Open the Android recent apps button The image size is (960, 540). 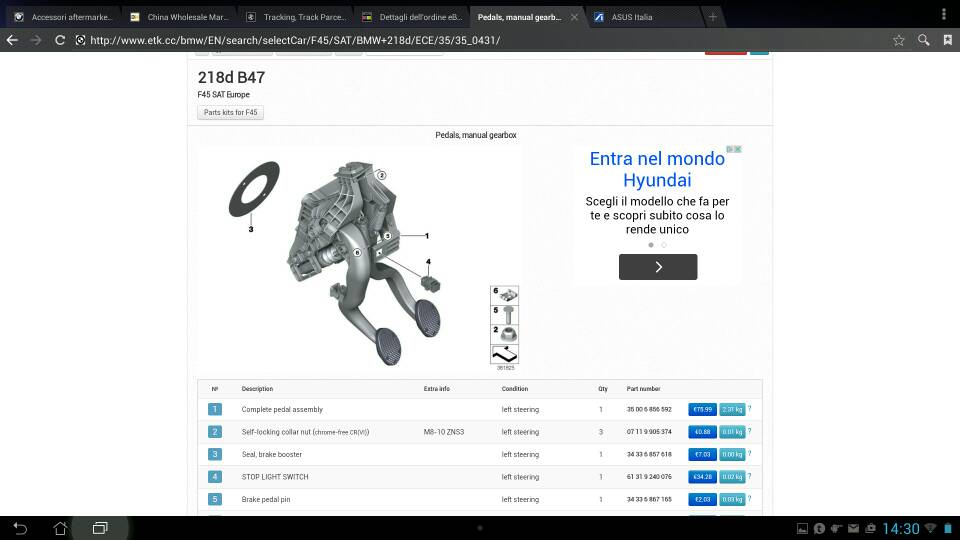coord(100,528)
